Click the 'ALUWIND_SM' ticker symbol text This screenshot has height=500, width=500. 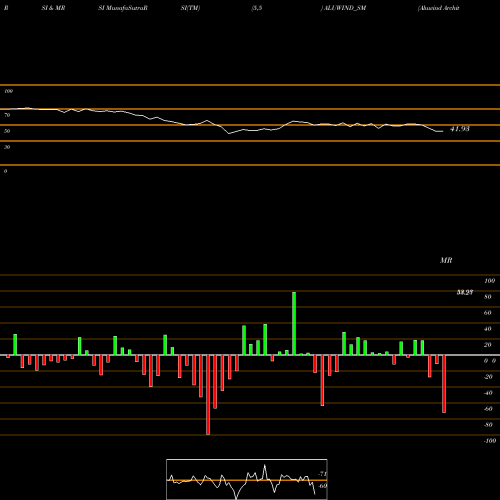coord(345,8)
